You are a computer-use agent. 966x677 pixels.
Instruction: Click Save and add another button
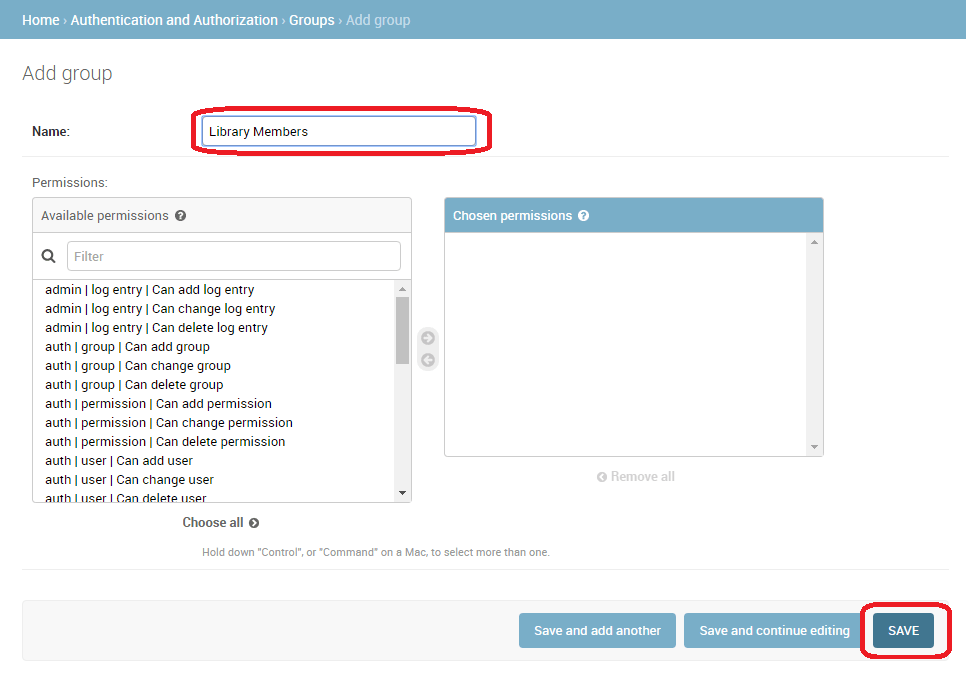click(597, 631)
